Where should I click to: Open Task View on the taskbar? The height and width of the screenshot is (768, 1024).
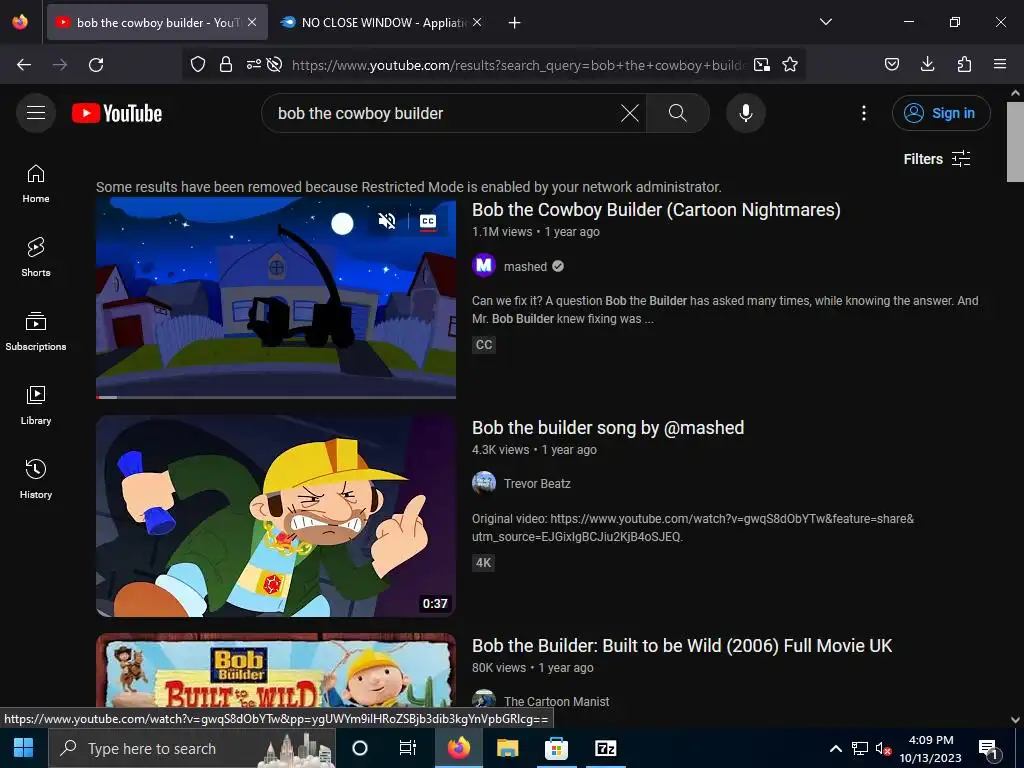click(x=408, y=748)
